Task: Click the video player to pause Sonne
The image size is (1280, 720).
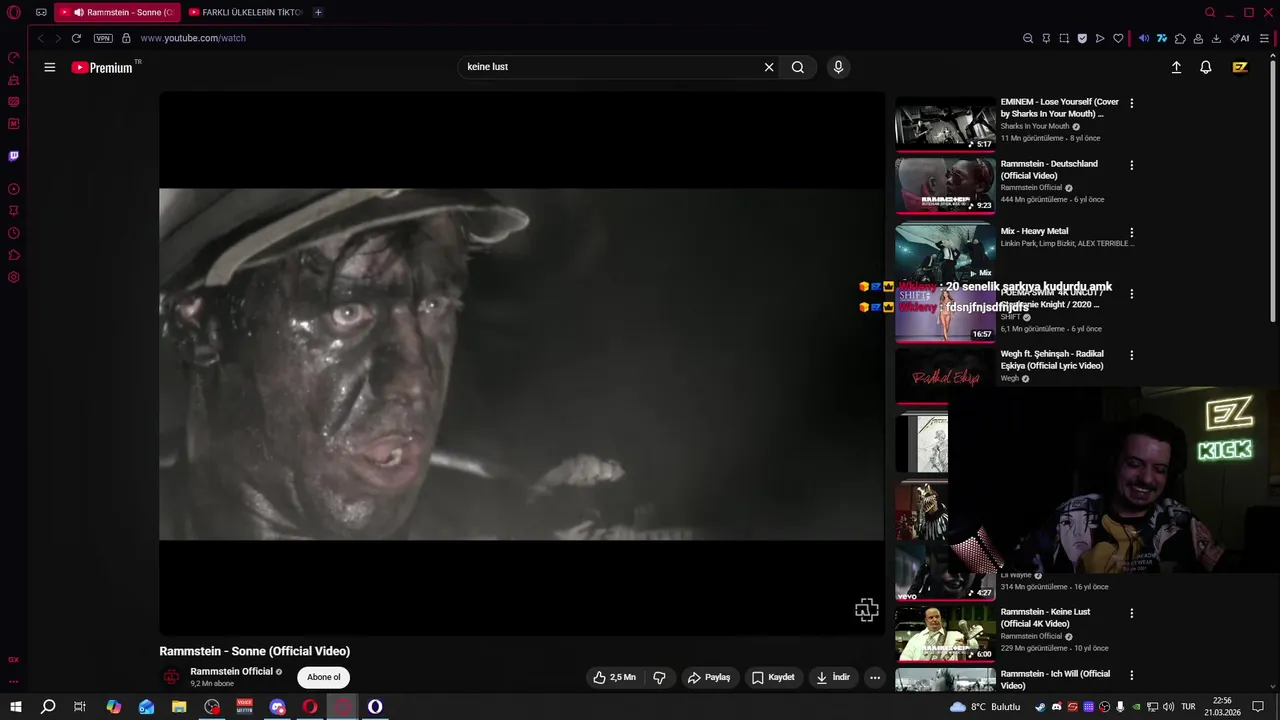Action: [522, 364]
